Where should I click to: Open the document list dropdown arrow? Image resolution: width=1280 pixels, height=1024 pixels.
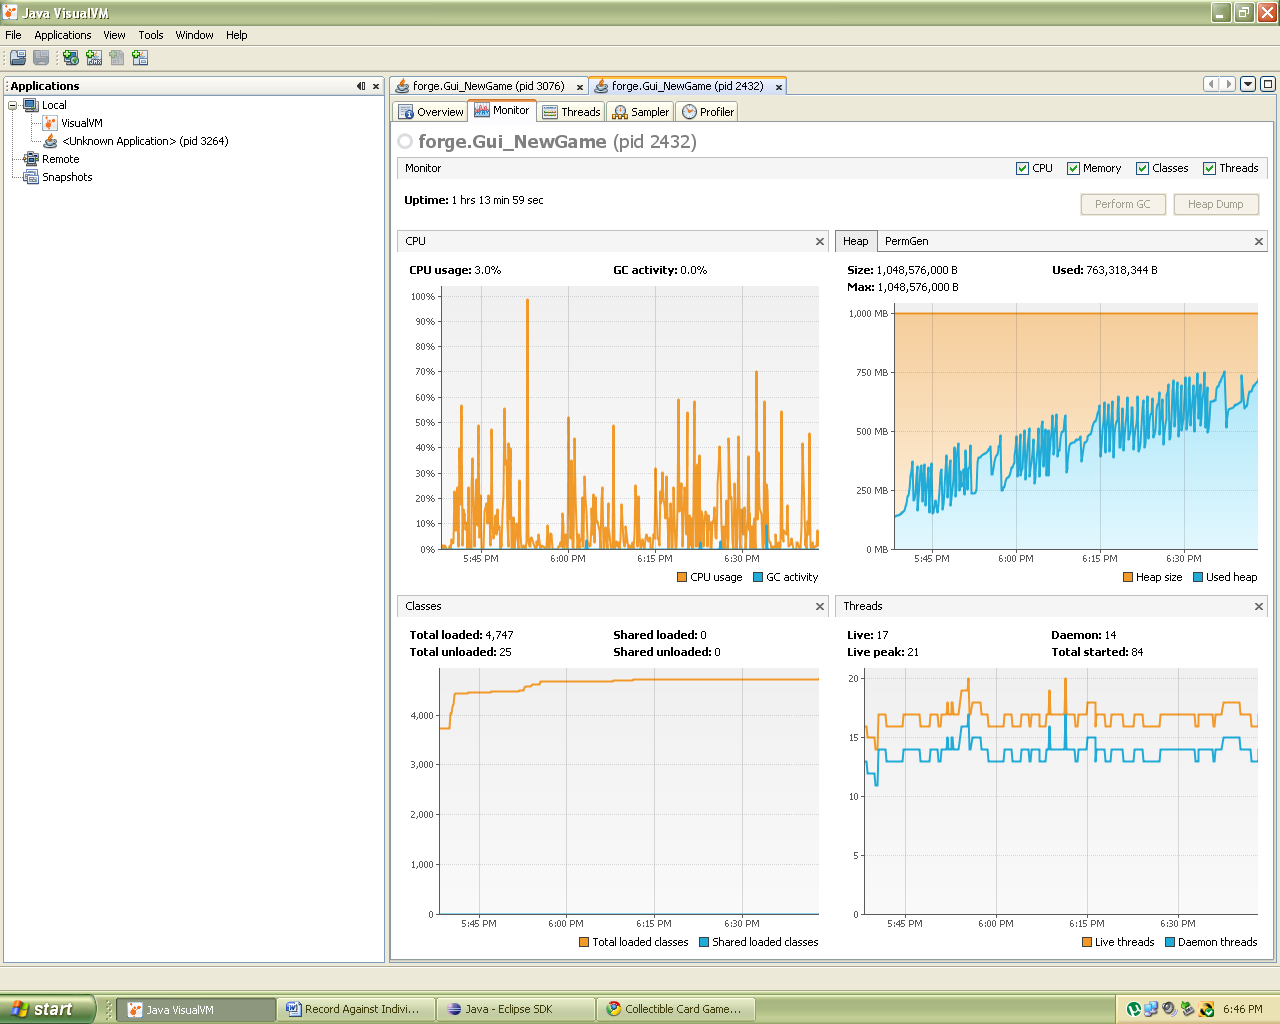[x=1248, y=84]
